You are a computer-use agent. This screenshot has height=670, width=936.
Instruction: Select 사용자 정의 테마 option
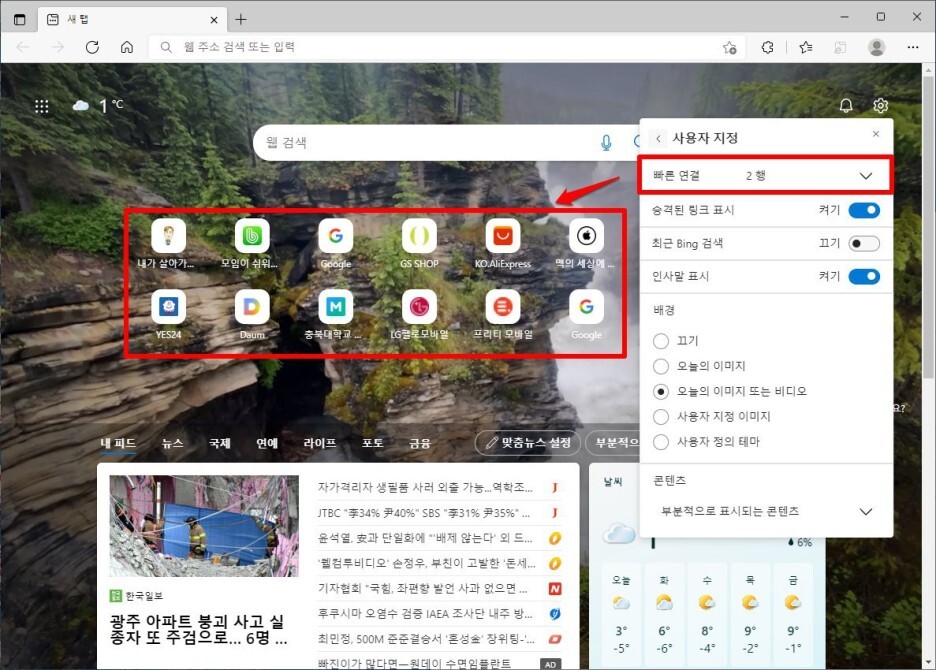pyautogui.click(x=661, y=442)
